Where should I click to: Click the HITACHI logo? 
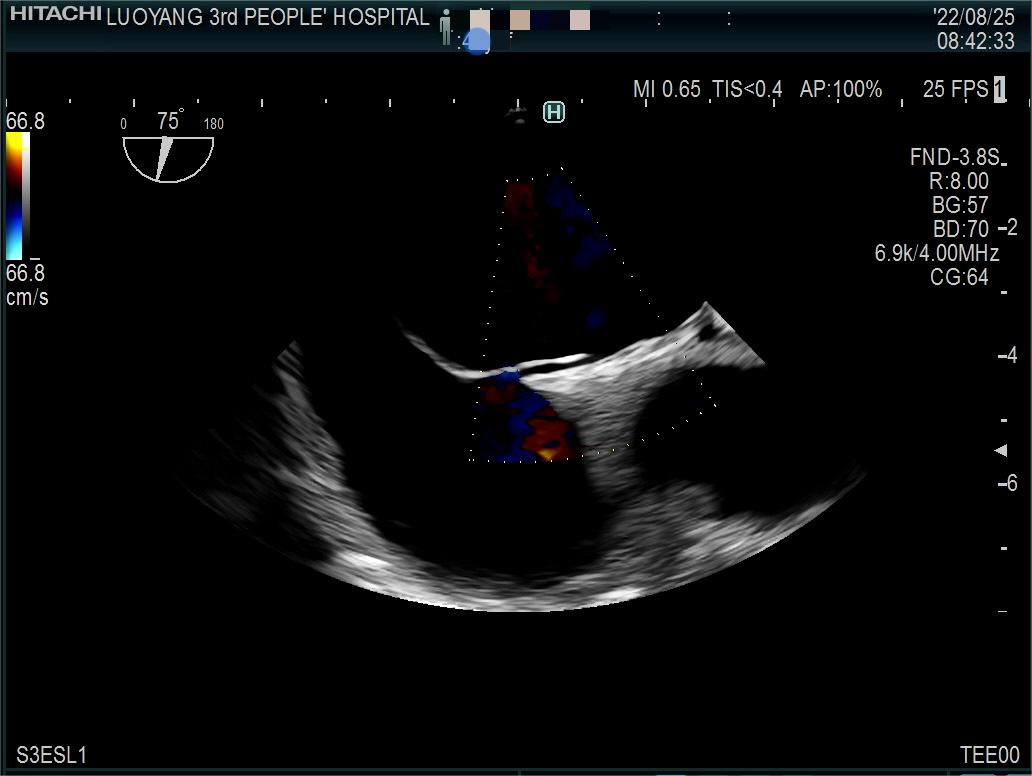tap(56, 14)
